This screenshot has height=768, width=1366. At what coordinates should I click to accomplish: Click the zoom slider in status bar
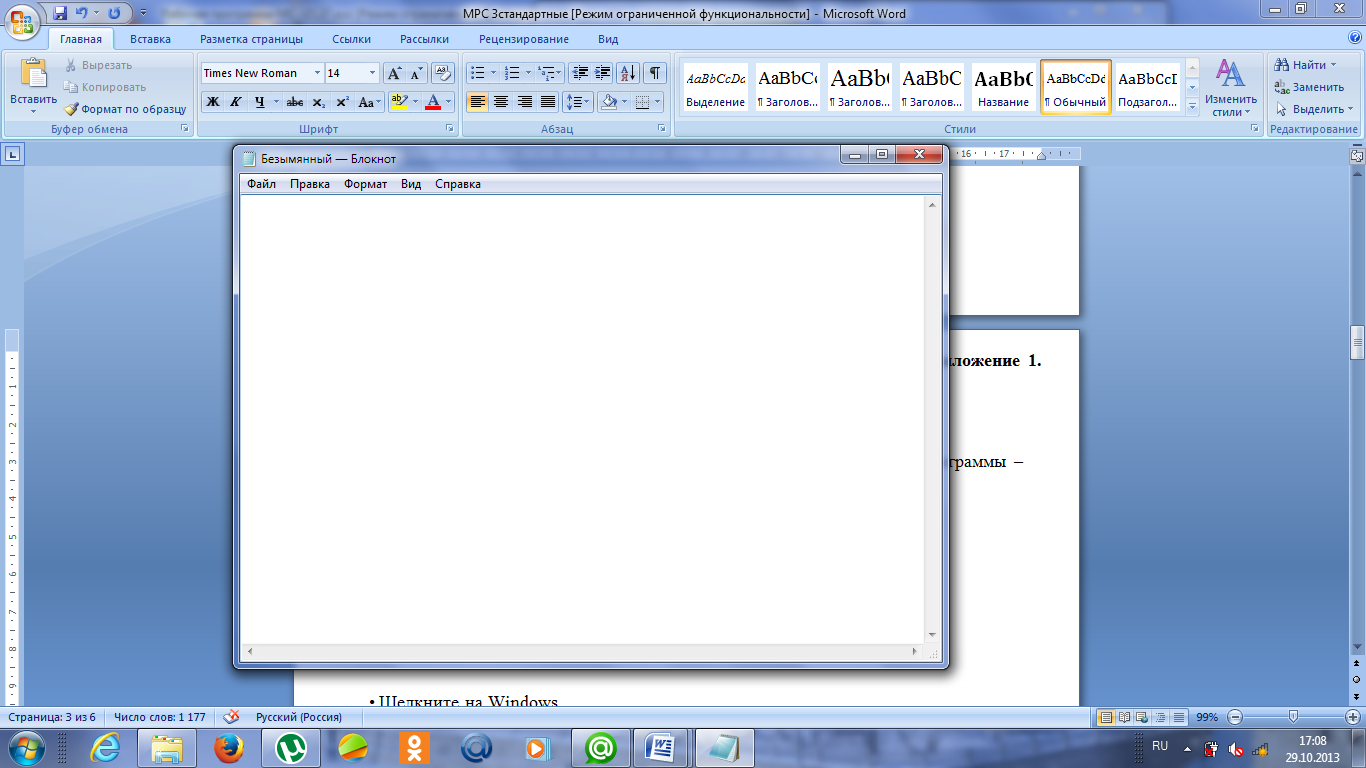(1294, 717)
